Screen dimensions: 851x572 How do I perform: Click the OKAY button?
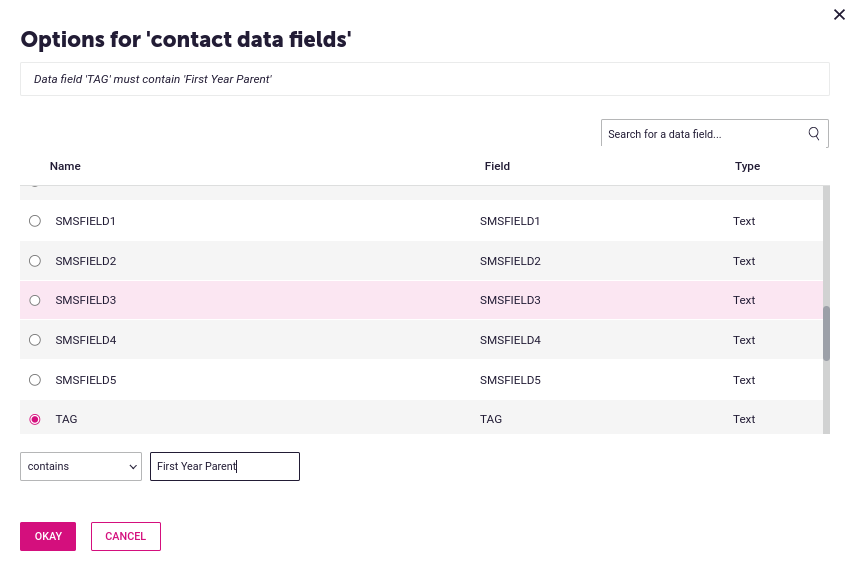[48, 536]
